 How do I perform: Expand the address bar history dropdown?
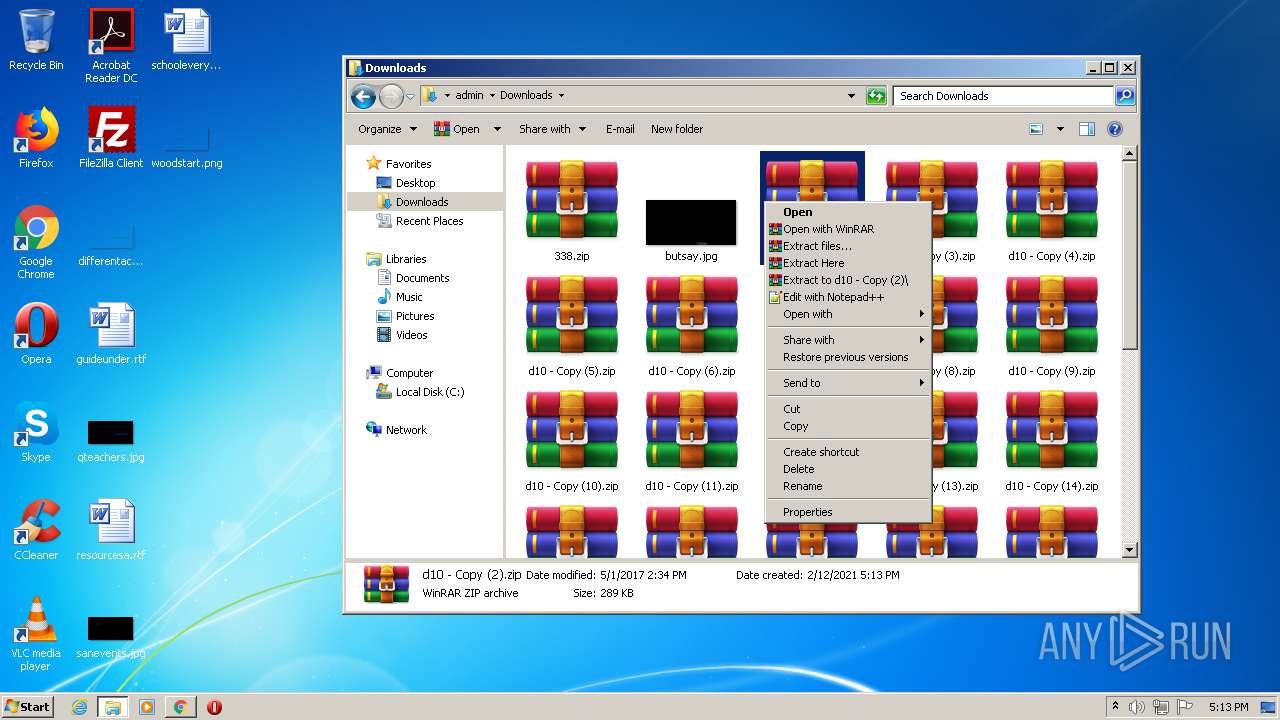[851, 96]
